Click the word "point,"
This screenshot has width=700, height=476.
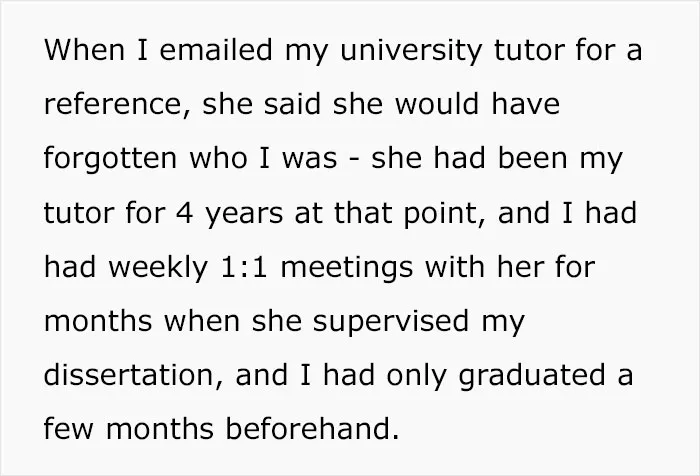tap(444, 215)
